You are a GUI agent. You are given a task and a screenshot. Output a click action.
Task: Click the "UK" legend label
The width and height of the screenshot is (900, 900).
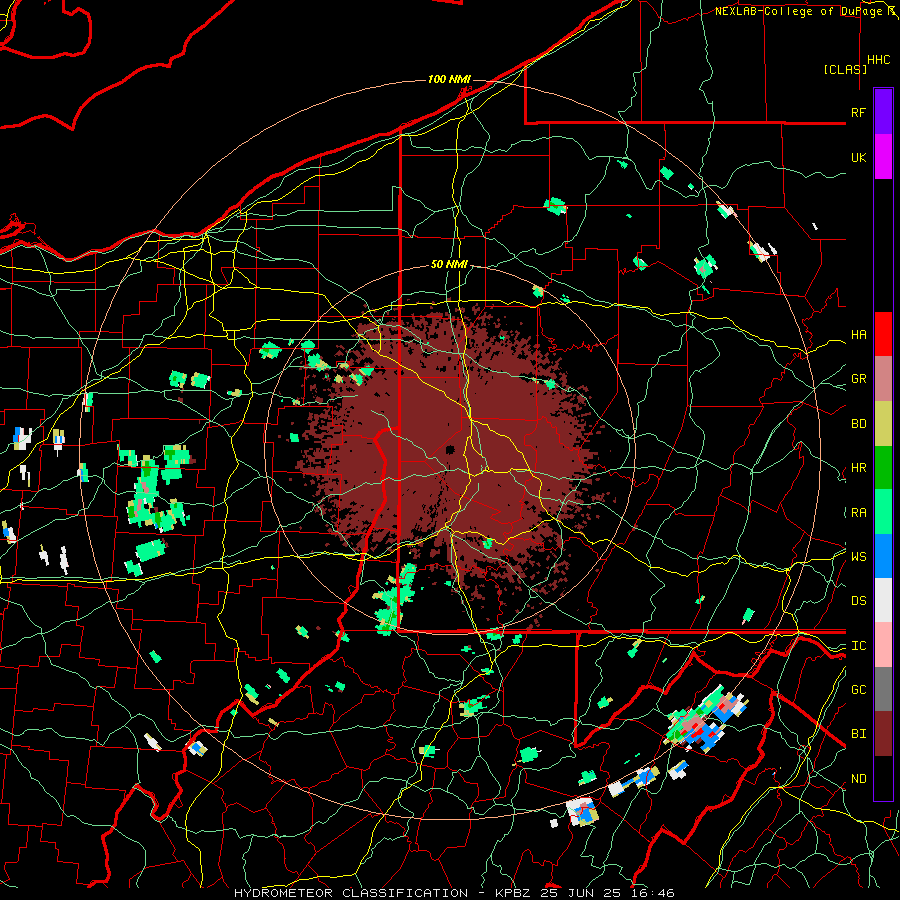click(x=858, y=158)
